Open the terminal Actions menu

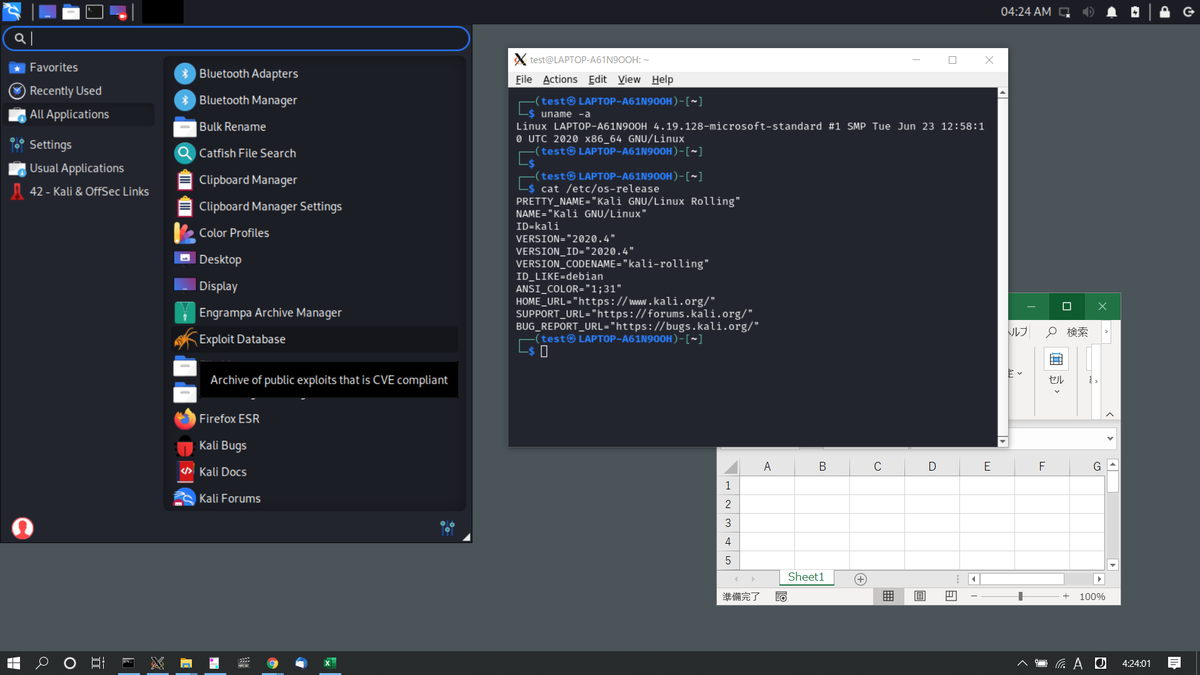point(560,79)
